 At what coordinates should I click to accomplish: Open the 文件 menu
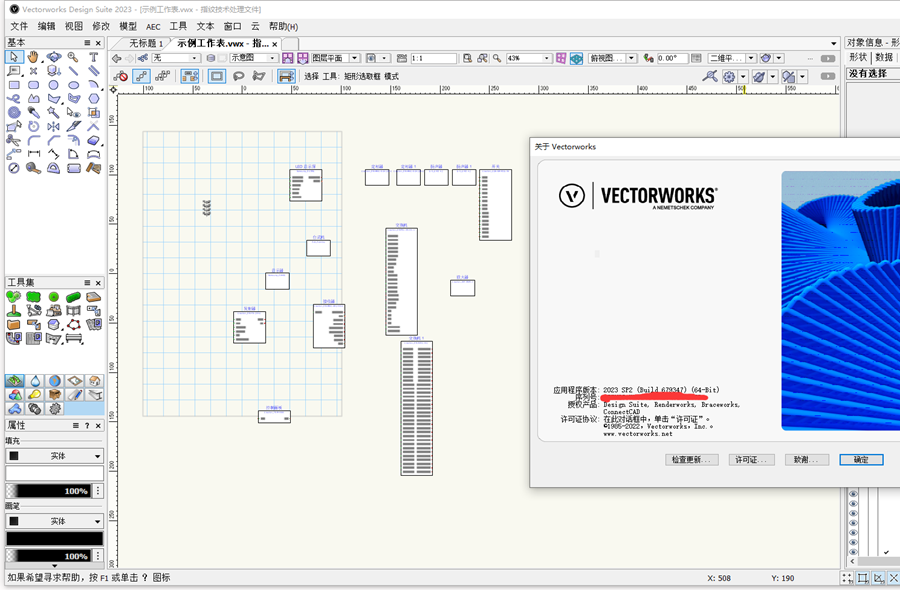19,26
